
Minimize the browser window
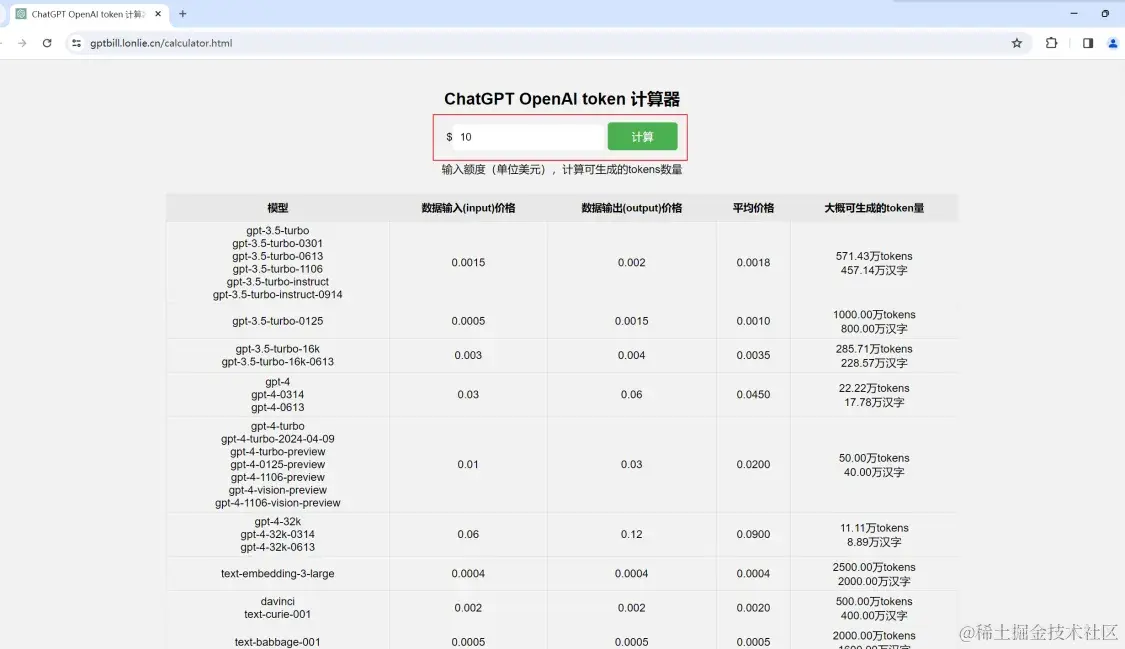point(1074,13)
